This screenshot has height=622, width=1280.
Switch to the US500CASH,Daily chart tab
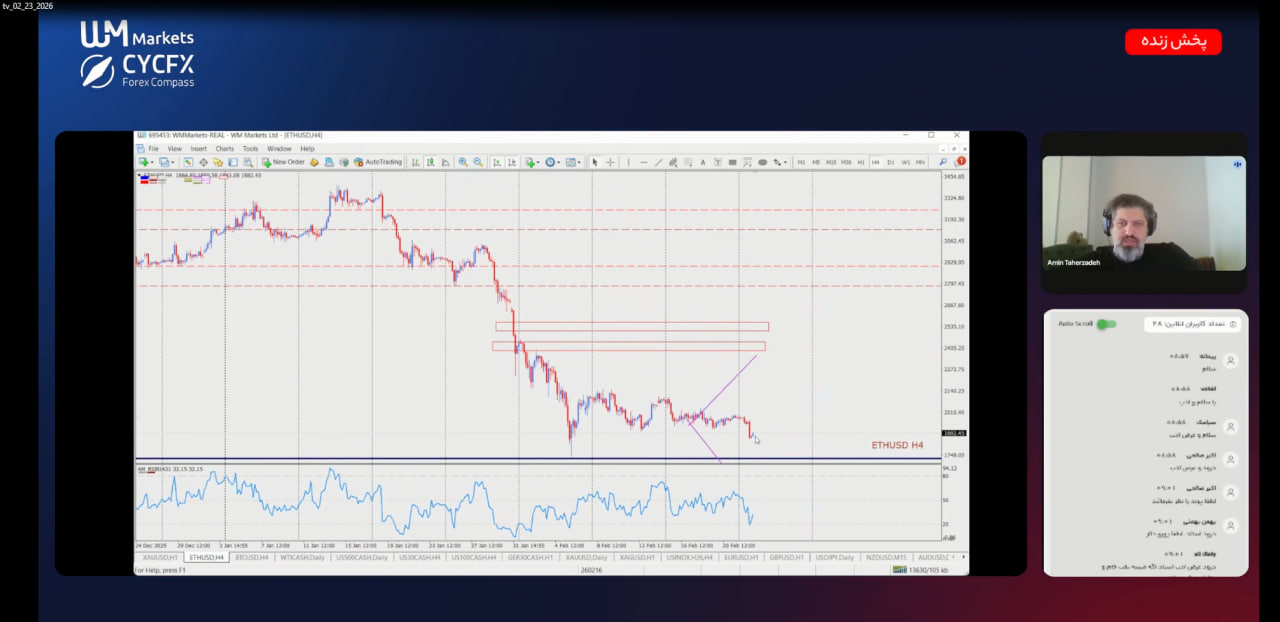[362, 557]
